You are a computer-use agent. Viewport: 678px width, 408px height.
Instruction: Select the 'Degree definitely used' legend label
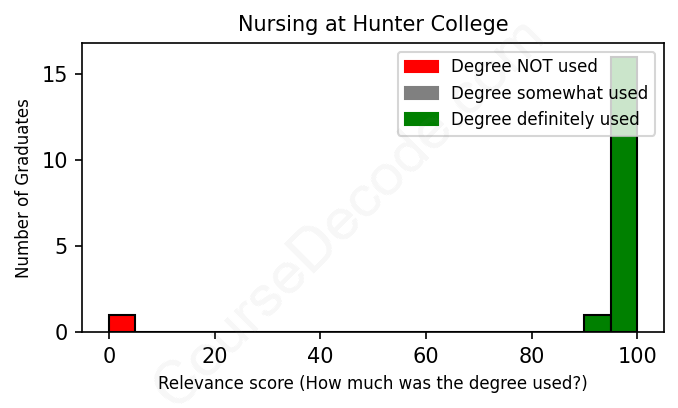pyautogui.click(x=545, y=120)
